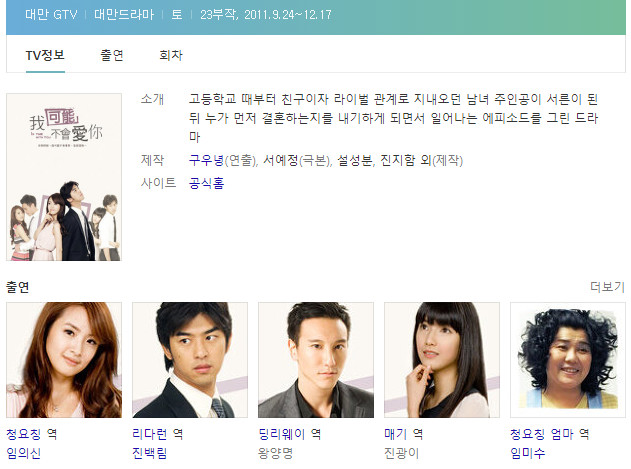The height and width of the screenshot is (469, 631).
Task: Click the photo of the 청요칭 엄마 actress
Action: 568,360
